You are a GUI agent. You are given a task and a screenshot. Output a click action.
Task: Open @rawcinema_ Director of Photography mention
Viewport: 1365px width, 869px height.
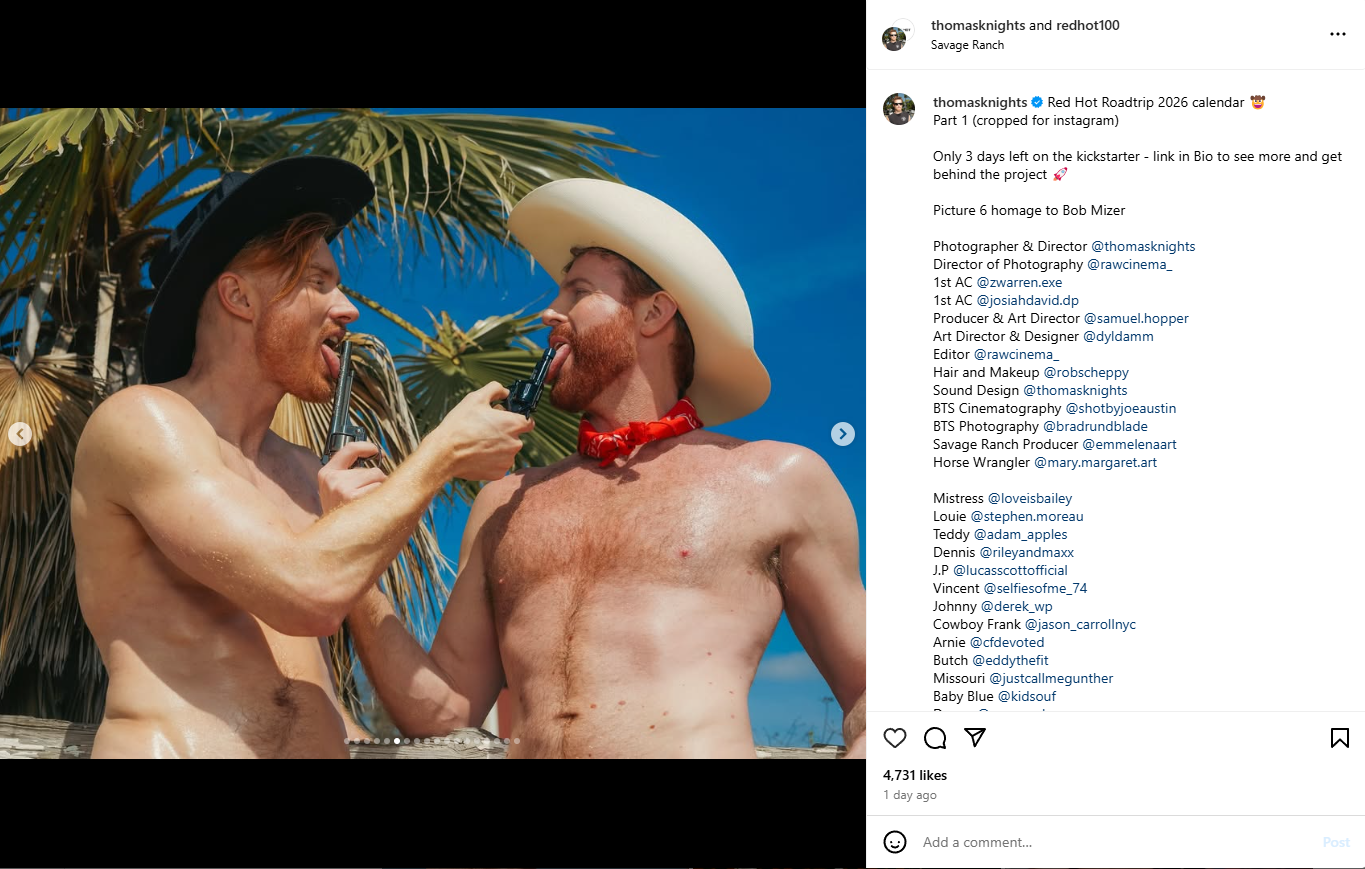pyautogui.click(x=1129, y=265)
